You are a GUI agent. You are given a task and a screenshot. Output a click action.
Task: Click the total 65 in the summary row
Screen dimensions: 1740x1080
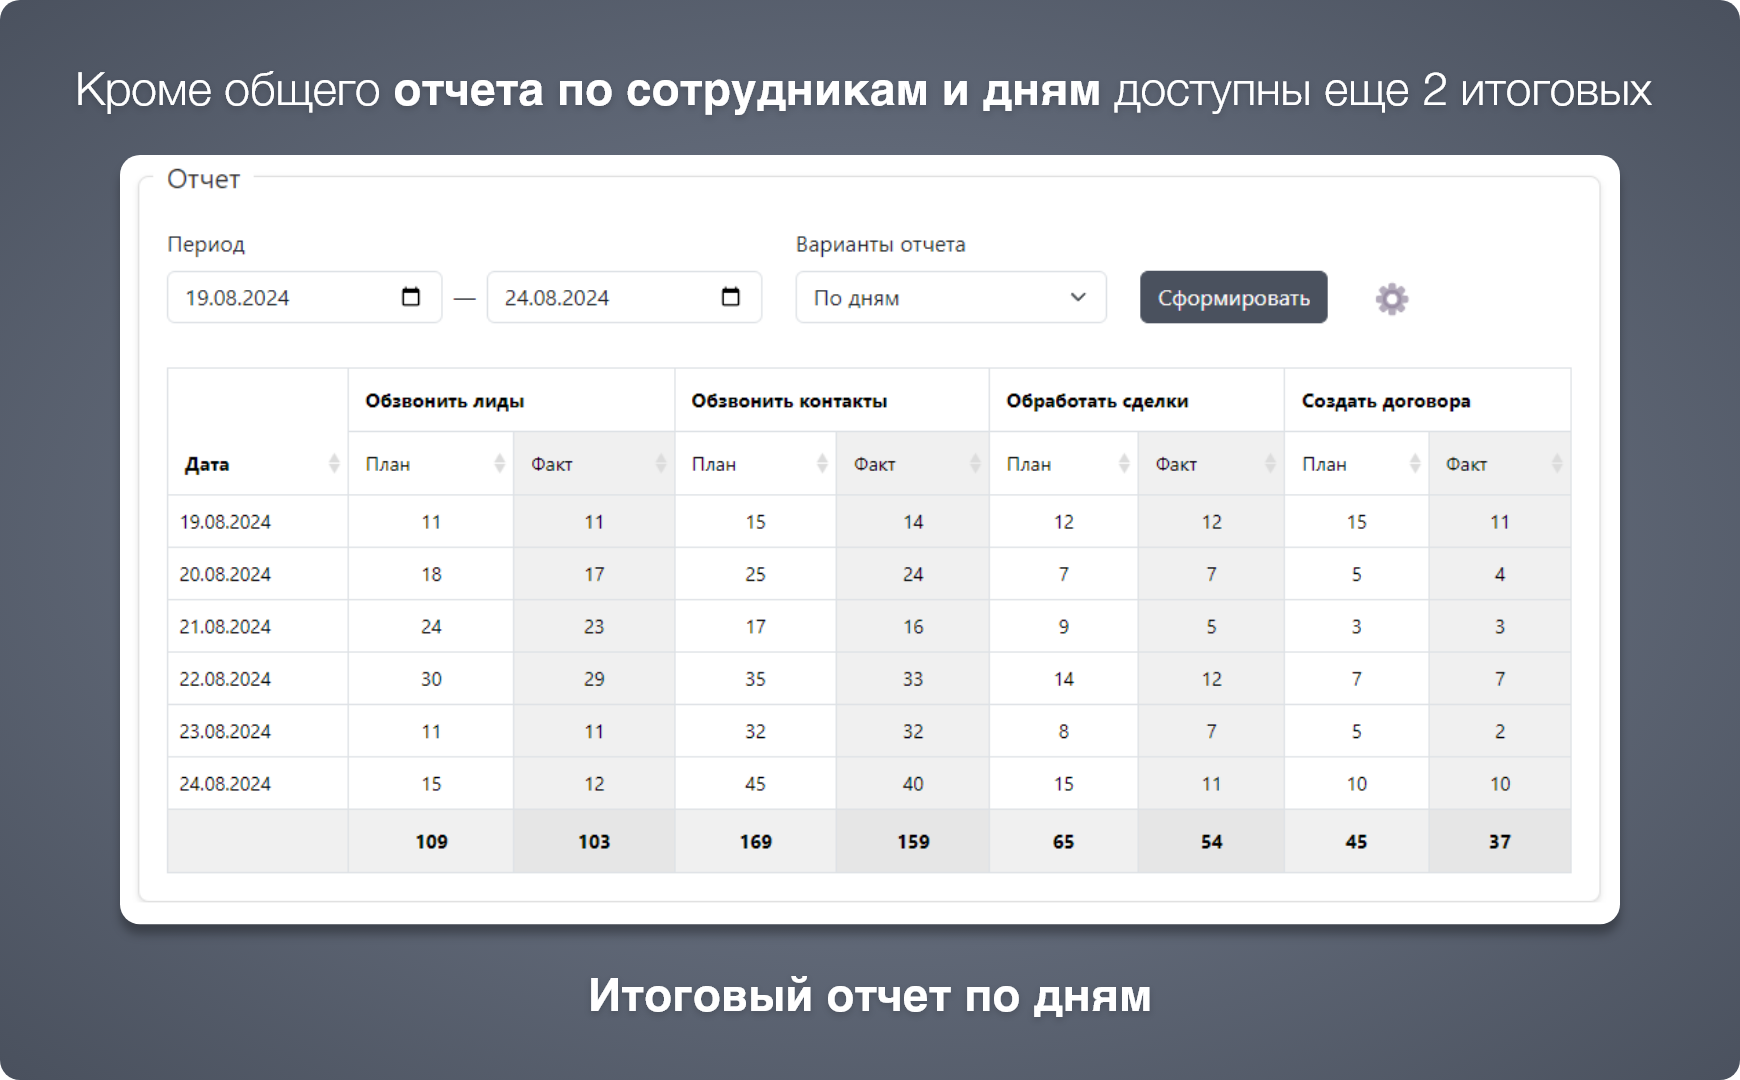click(x=1064, y=841)
